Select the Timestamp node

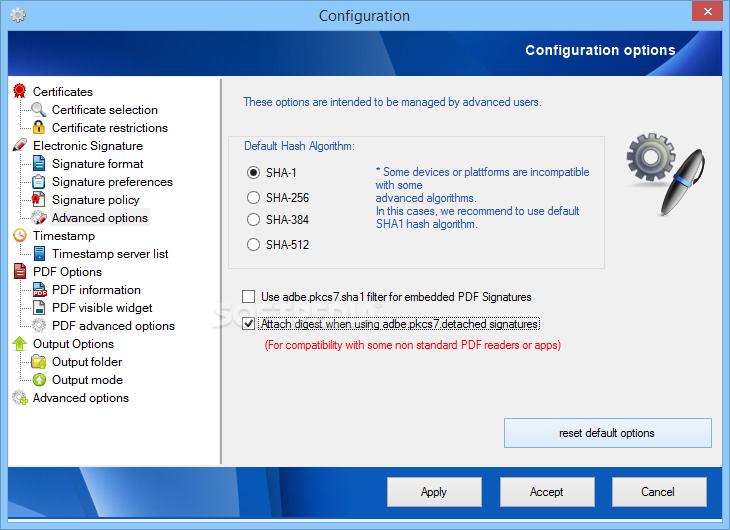64,236
